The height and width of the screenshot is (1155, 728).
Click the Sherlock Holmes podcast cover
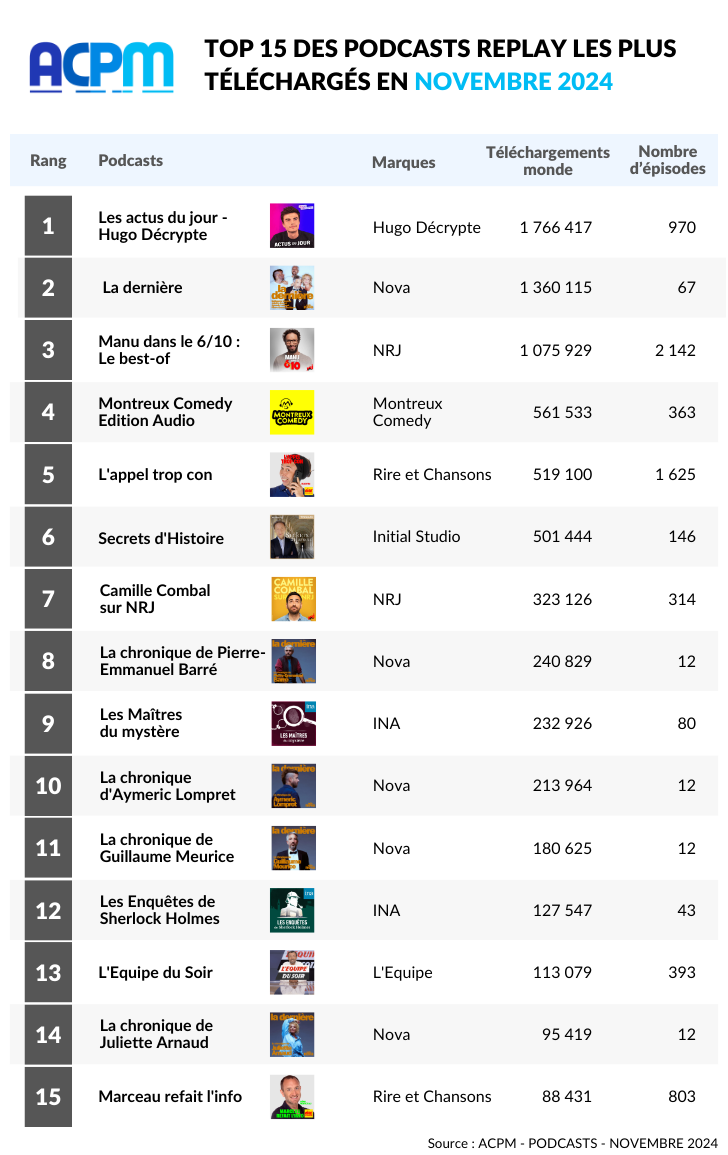(292, 910)
